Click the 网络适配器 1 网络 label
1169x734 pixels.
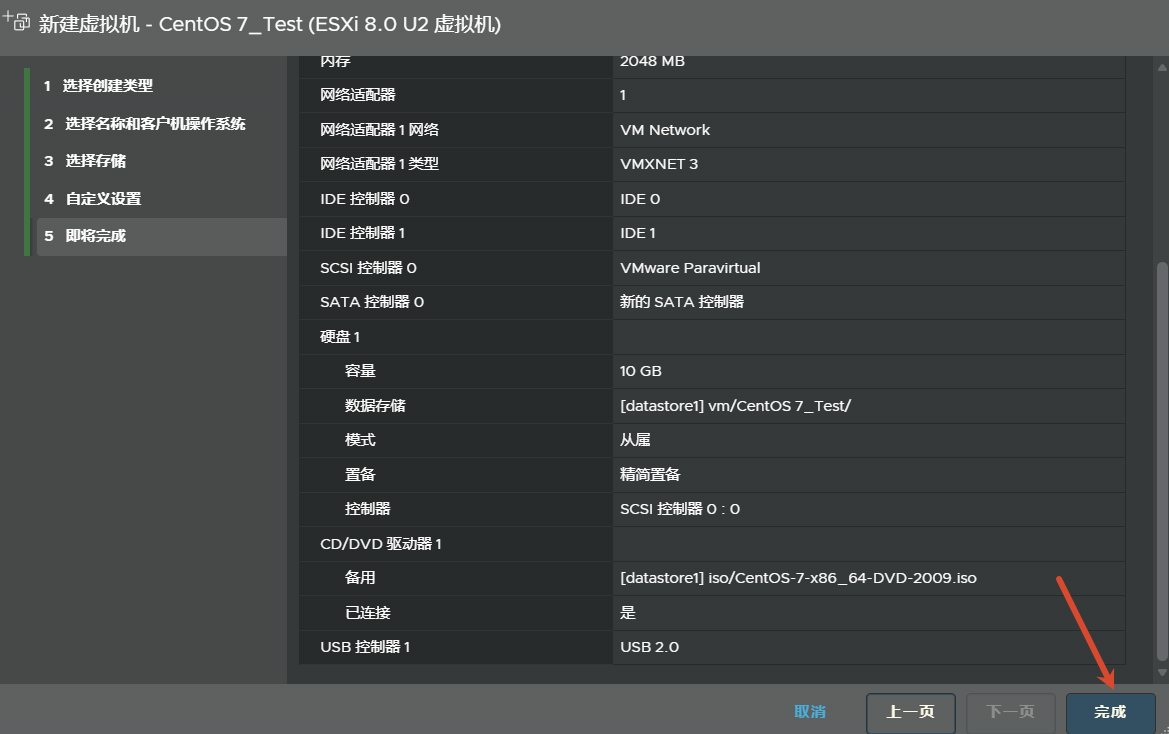tap(379, 130)
